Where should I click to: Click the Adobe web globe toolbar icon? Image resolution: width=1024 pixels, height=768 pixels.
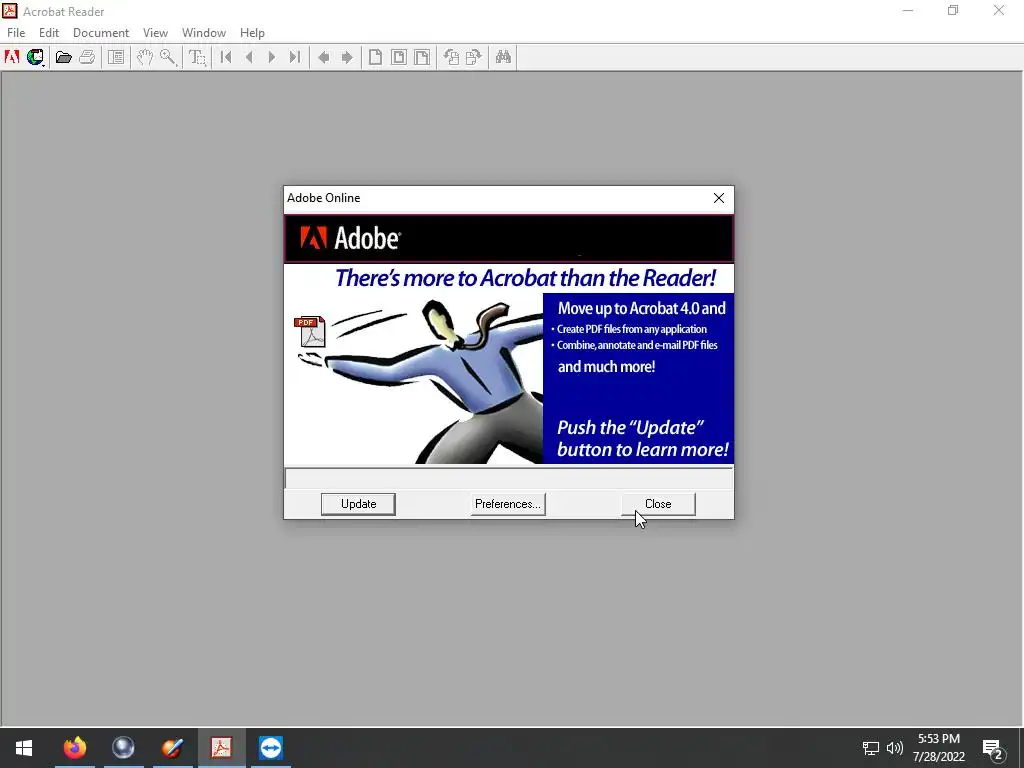[x=35, y=57]
